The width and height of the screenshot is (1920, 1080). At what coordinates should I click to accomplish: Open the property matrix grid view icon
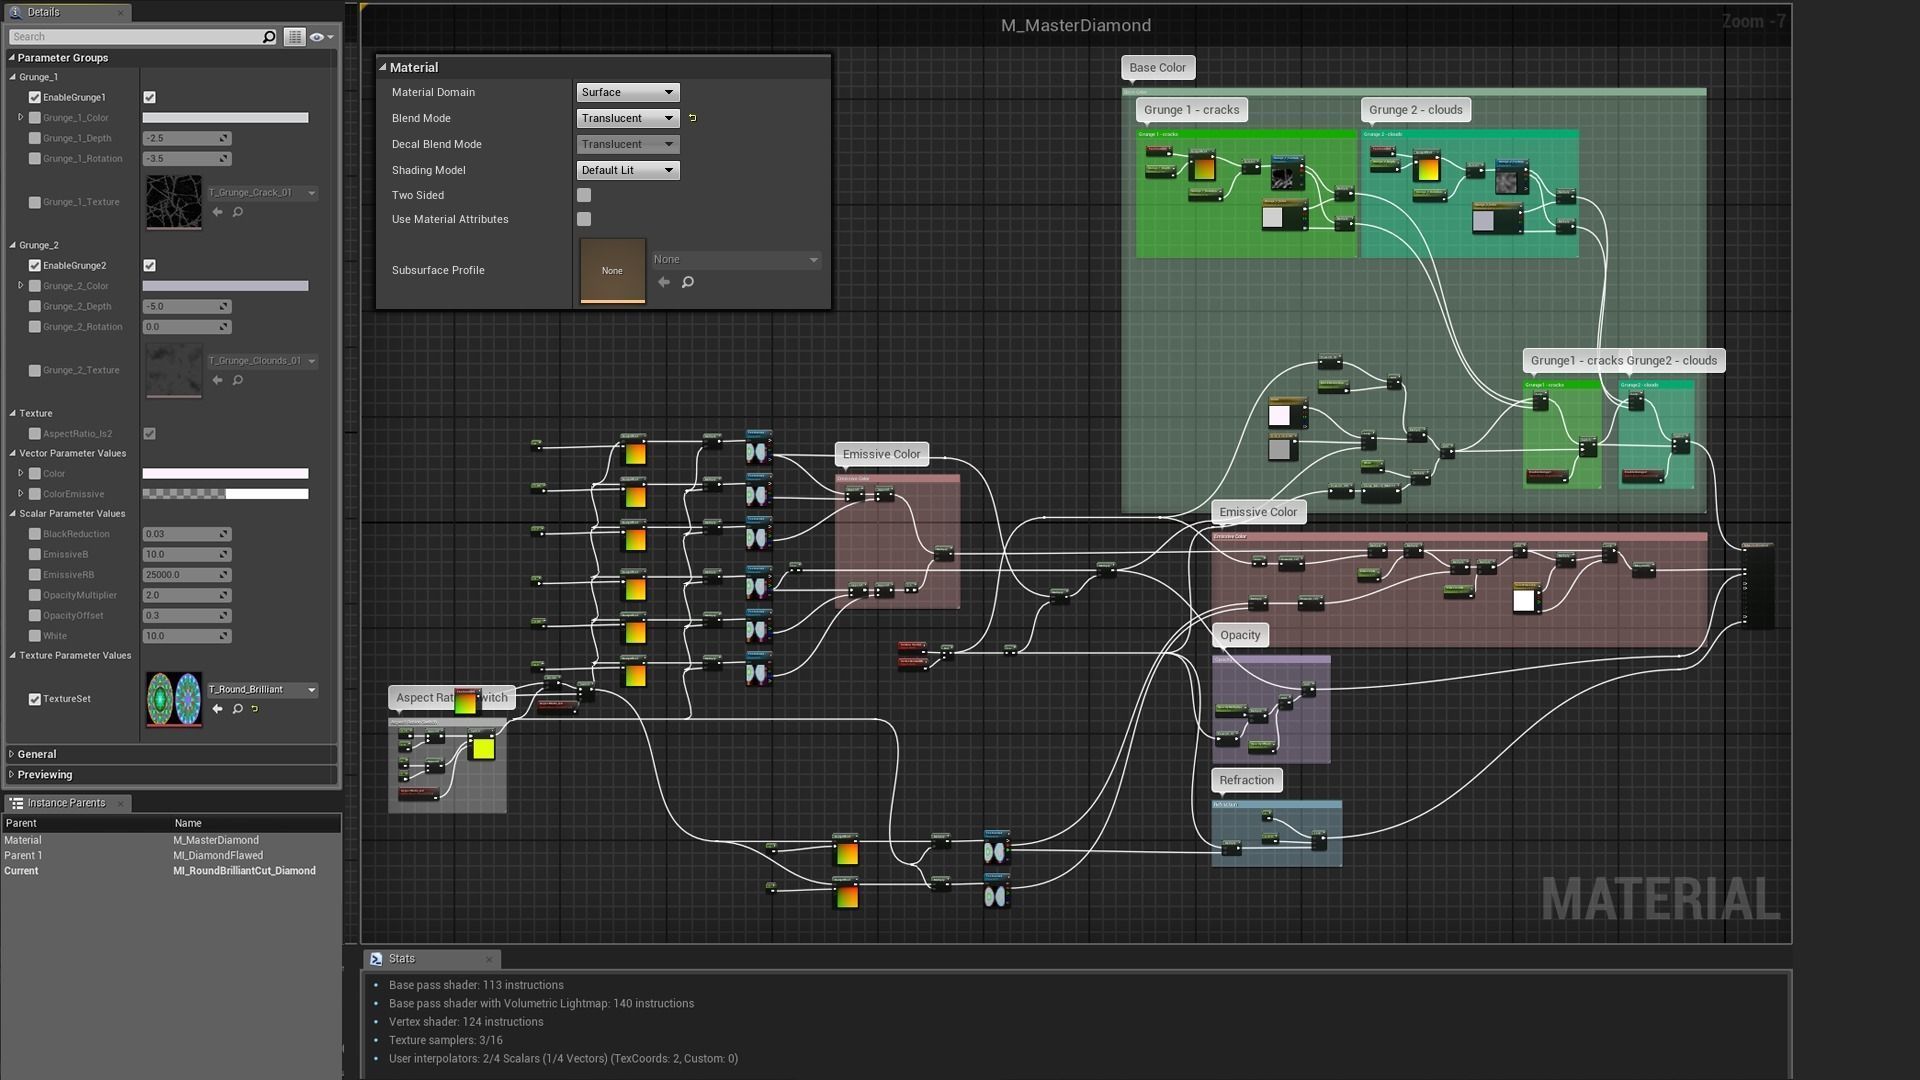(x=294, y=37)
